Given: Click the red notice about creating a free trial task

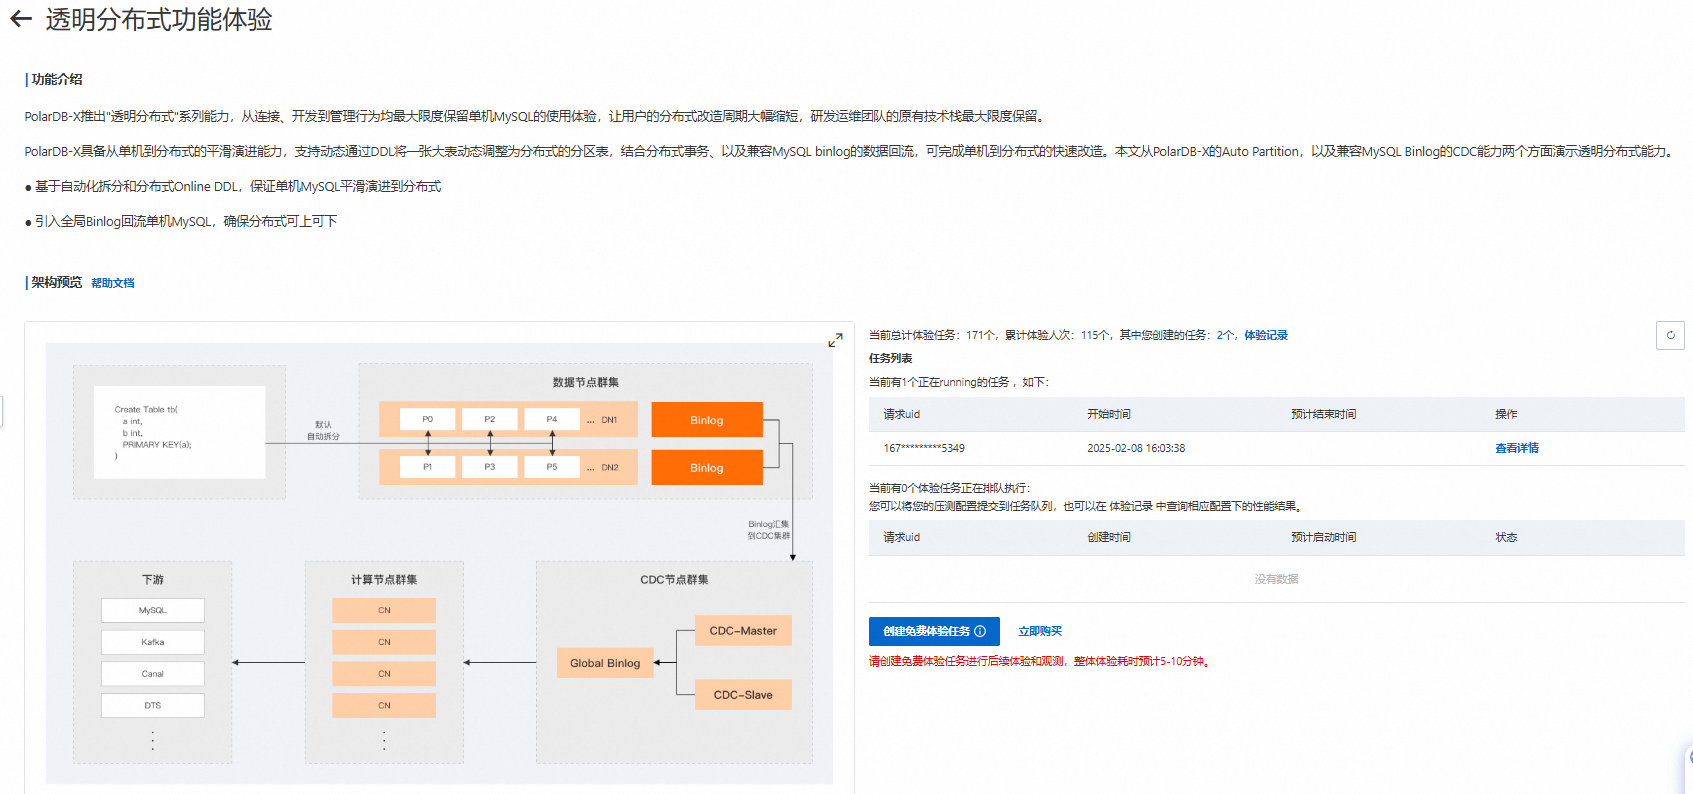Looking at the screenshot, I should coord(1041,661).
